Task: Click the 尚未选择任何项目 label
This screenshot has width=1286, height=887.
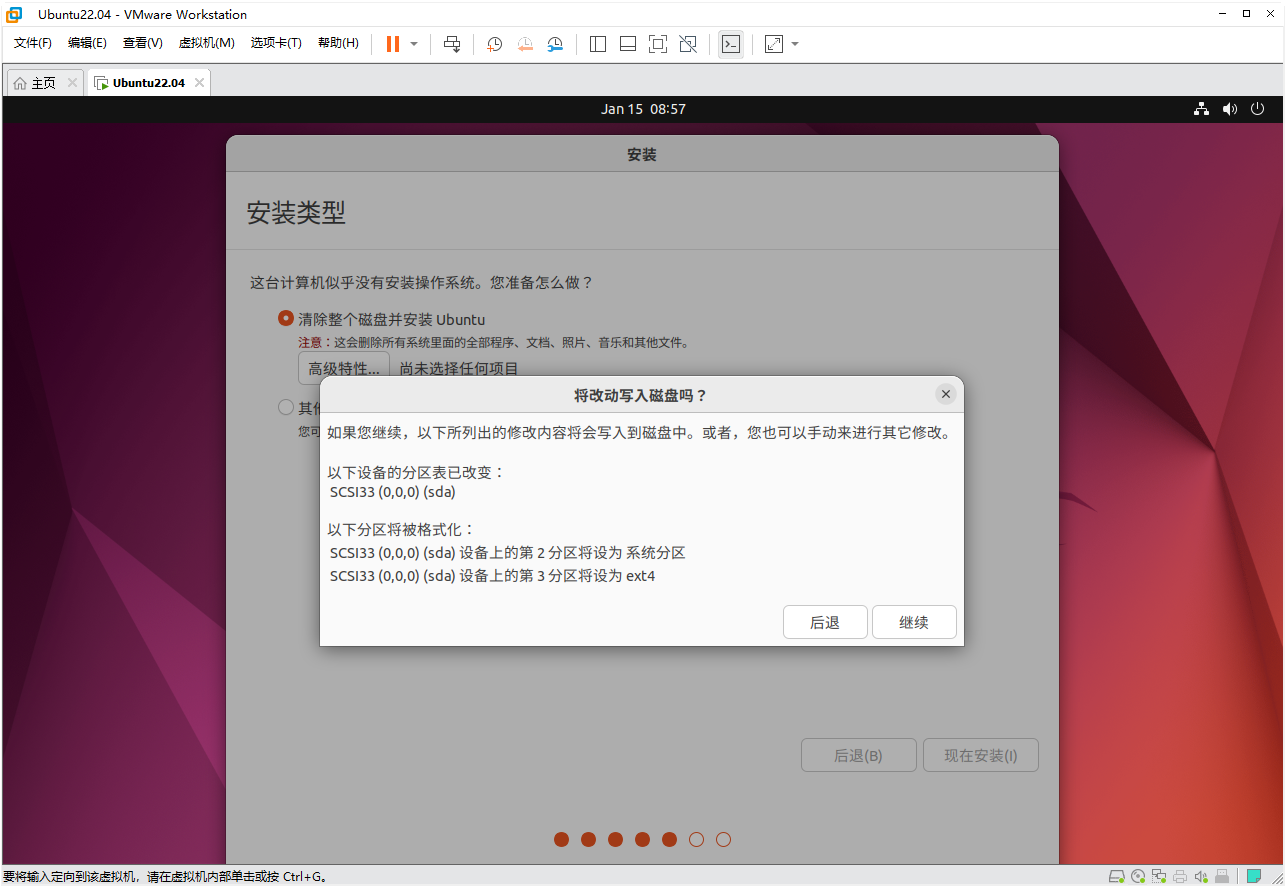Action: [459, 368]
